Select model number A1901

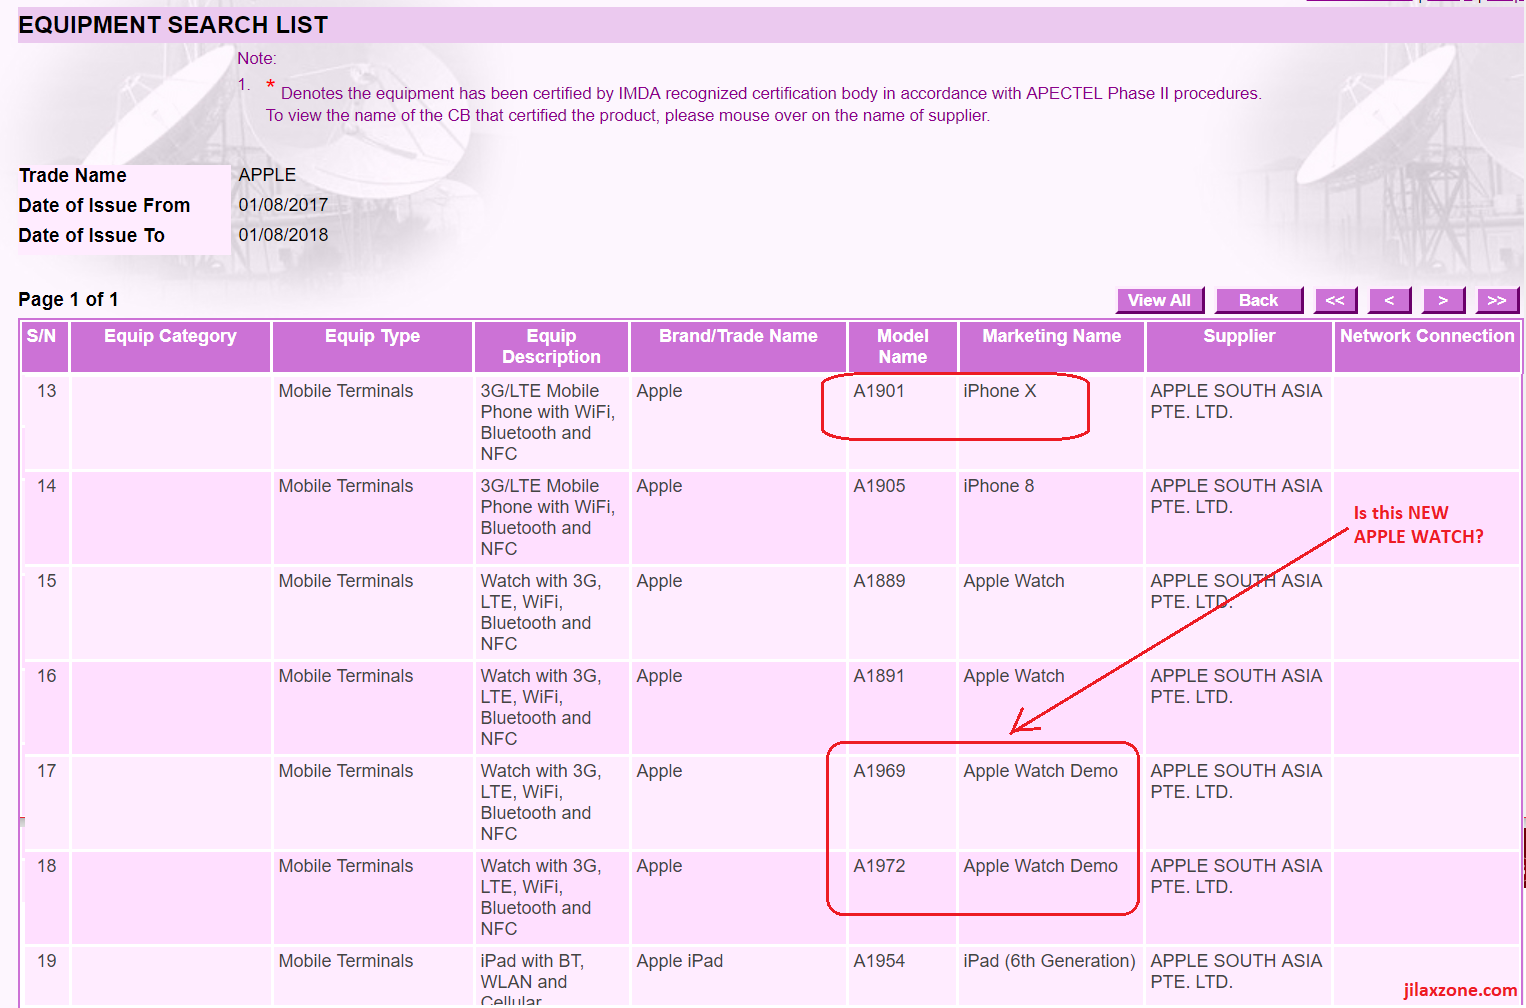coord(879,391)
